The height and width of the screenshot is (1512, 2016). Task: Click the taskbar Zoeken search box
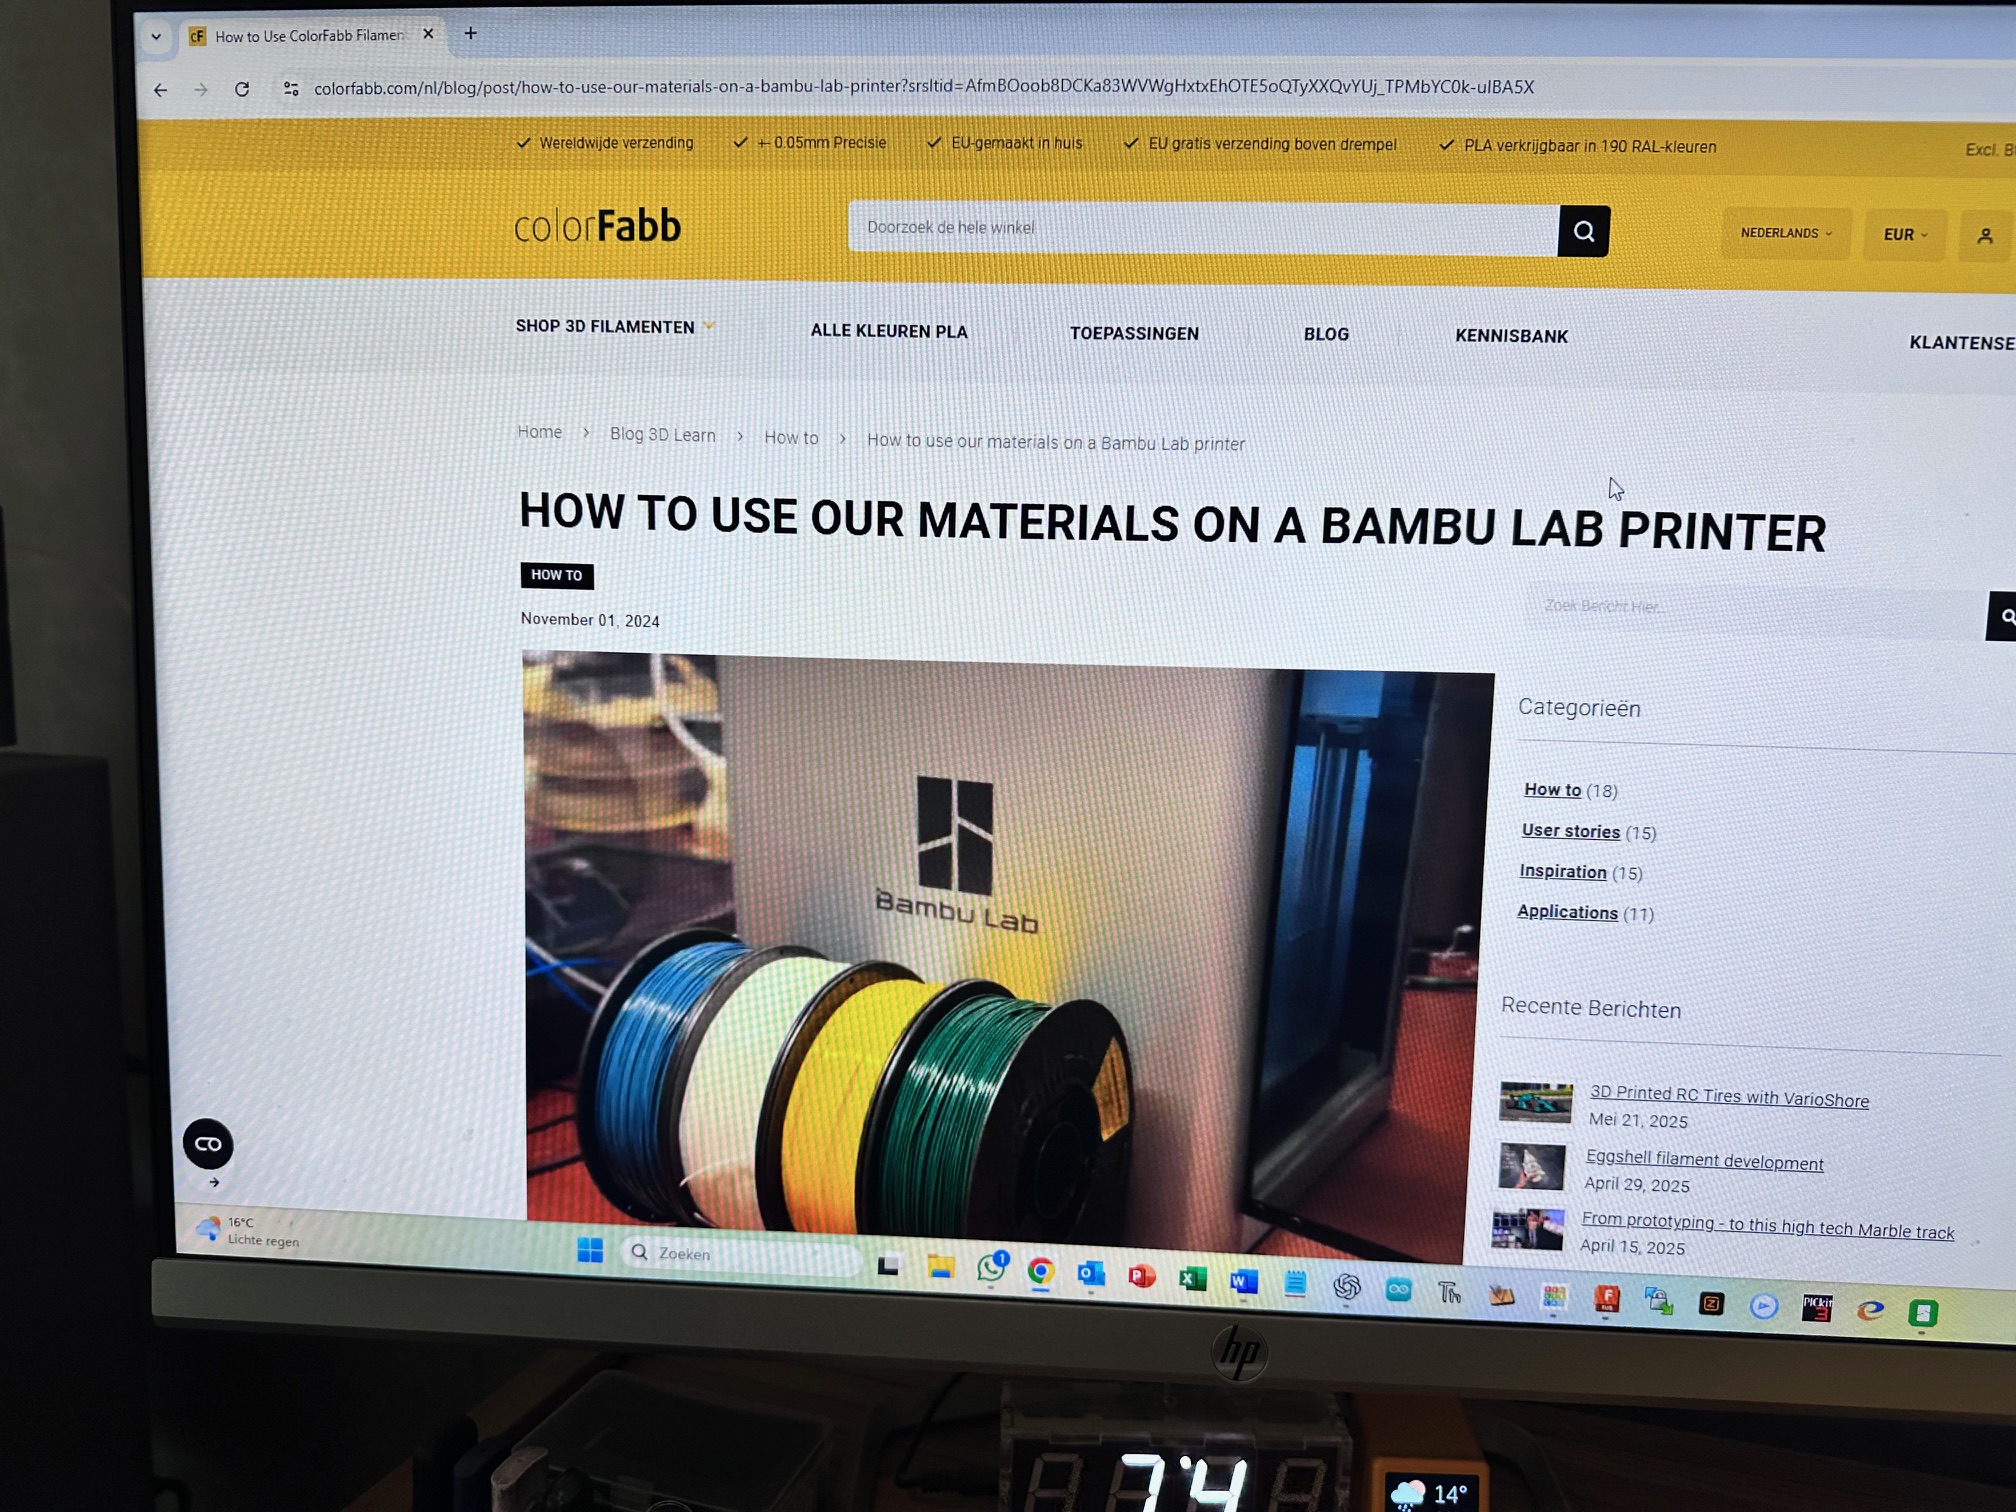point(741,1254)
